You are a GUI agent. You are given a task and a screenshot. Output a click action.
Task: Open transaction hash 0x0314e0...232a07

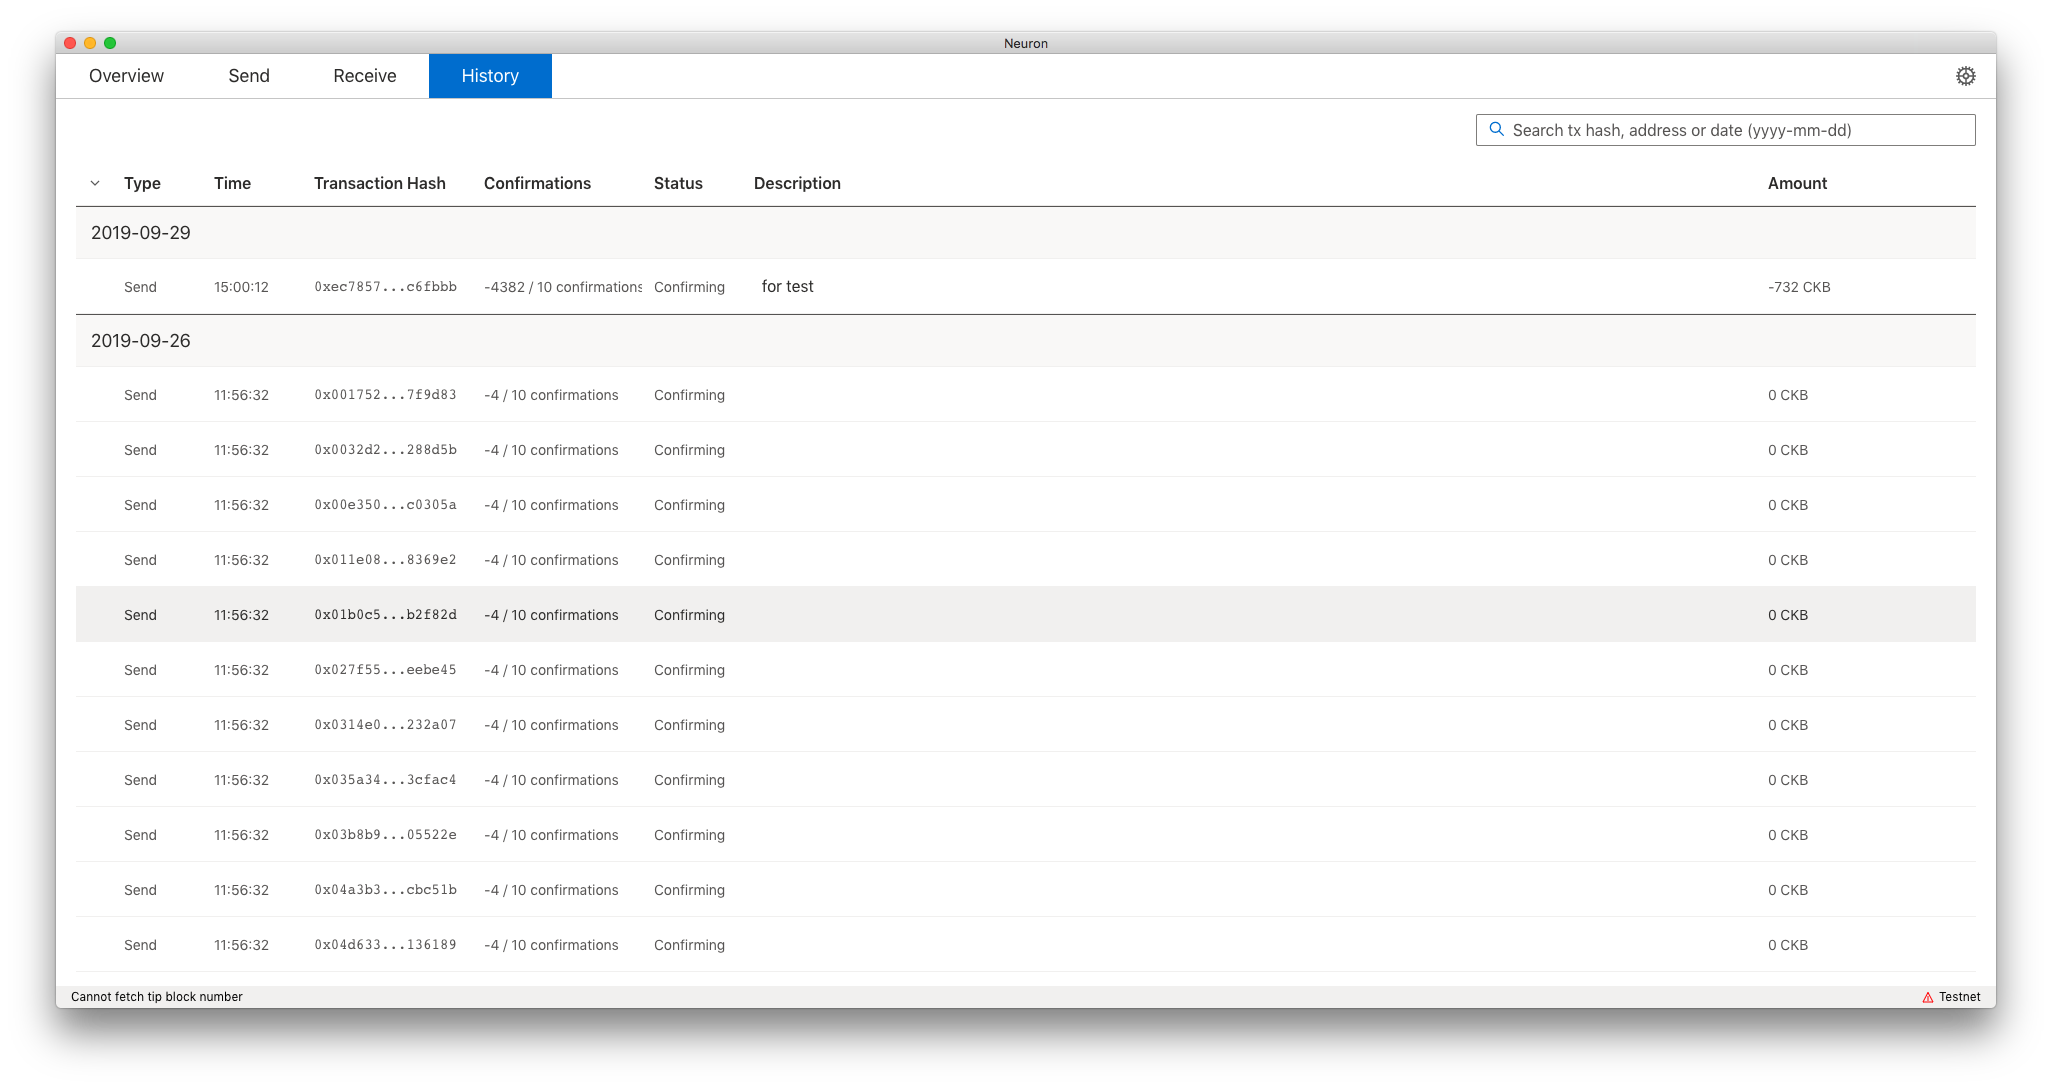[386, 725]
